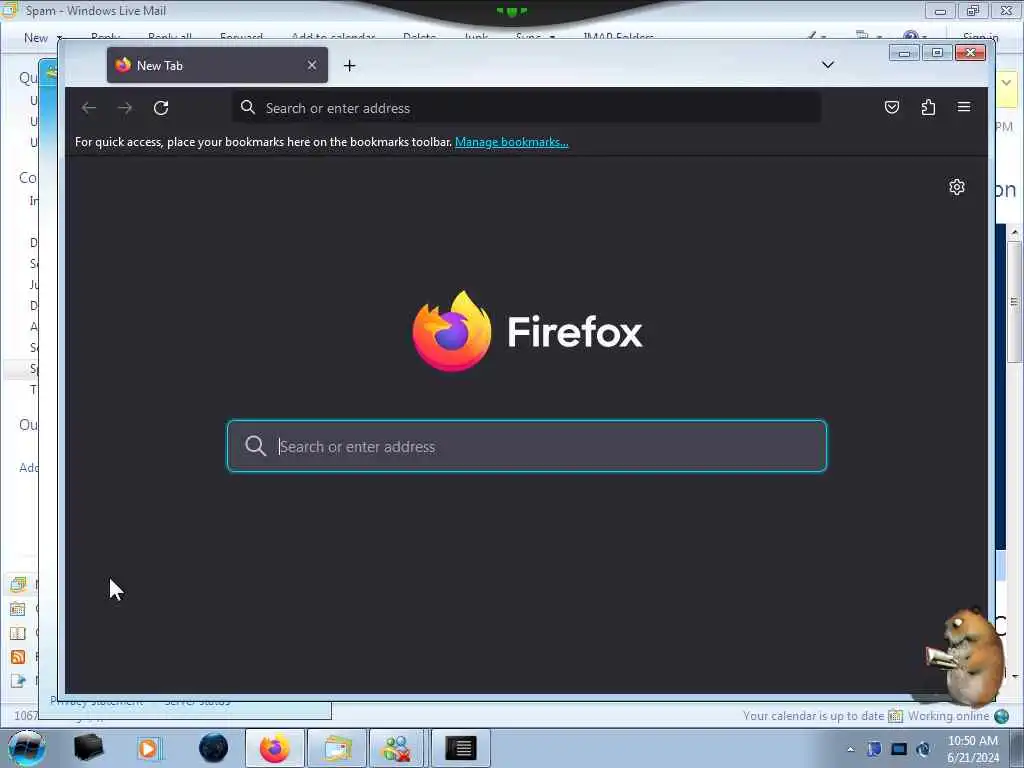Open Mail shortcut icon in Live Mail sidebar
Screen dimensions: 1024x768
[x=18, y=584]
